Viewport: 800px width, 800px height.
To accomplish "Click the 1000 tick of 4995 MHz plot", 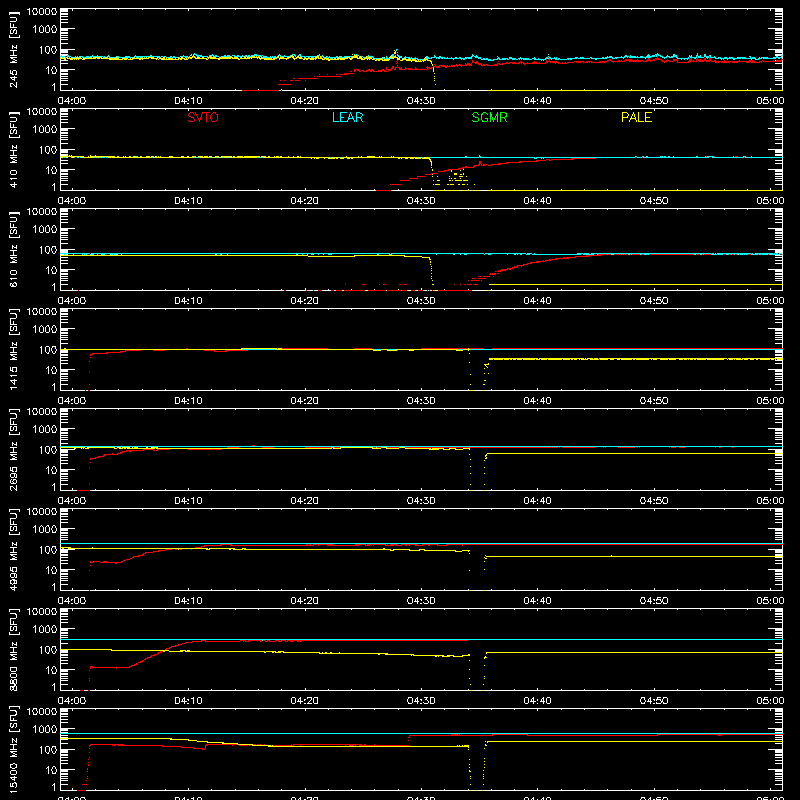I will pyautogui.click(x=45, y=530).
